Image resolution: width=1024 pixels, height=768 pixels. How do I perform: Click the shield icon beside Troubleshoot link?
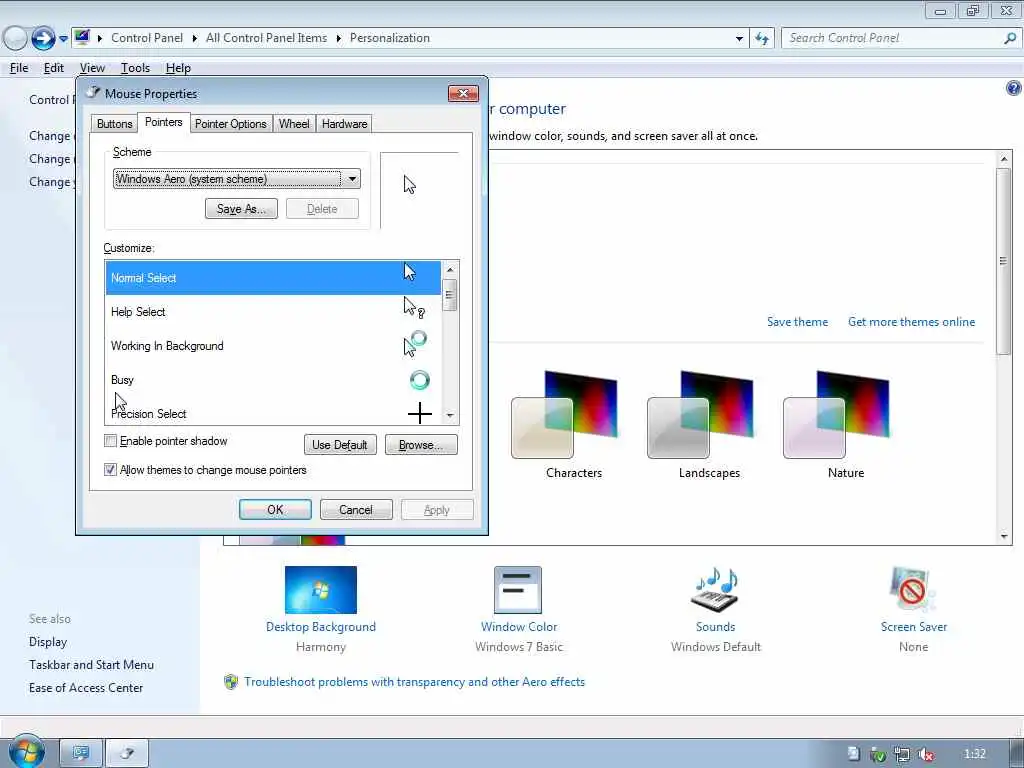231,682
